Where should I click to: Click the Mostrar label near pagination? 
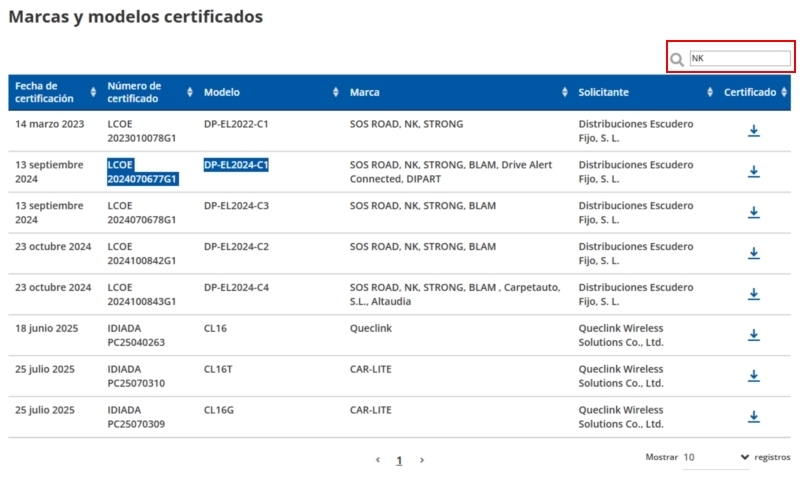[x=661, y=457]
